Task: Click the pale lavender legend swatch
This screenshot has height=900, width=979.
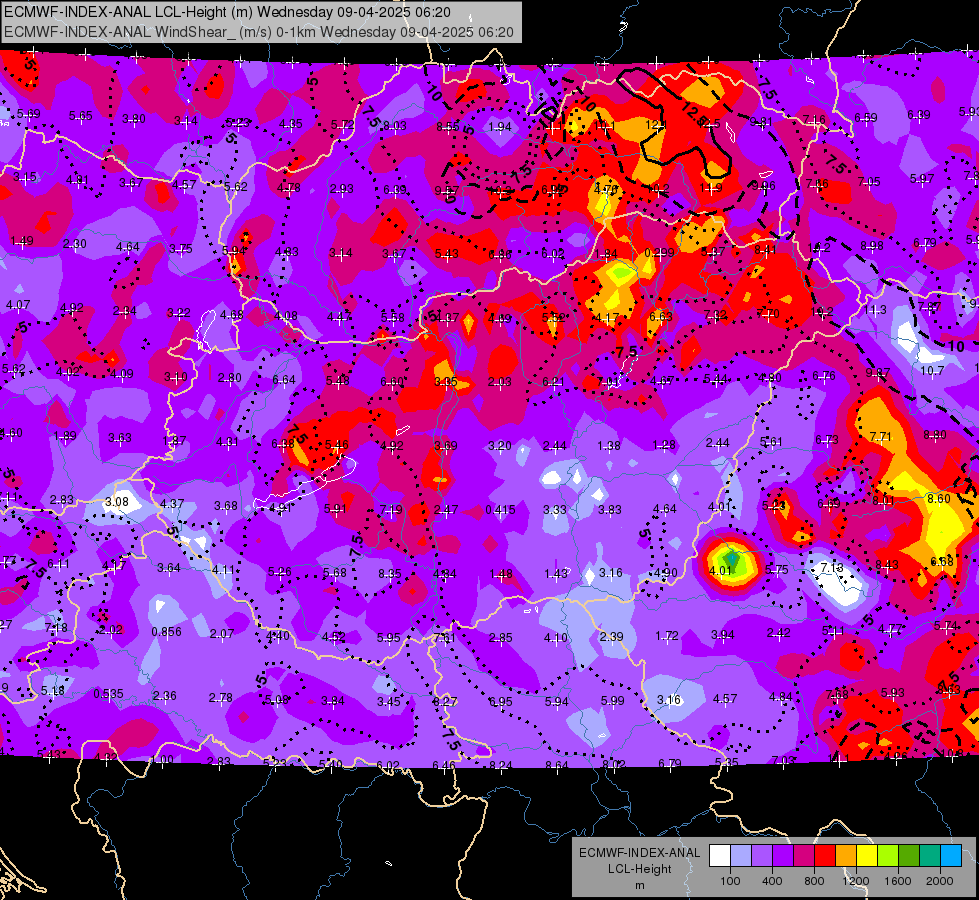Action: (x=741, y=856)
